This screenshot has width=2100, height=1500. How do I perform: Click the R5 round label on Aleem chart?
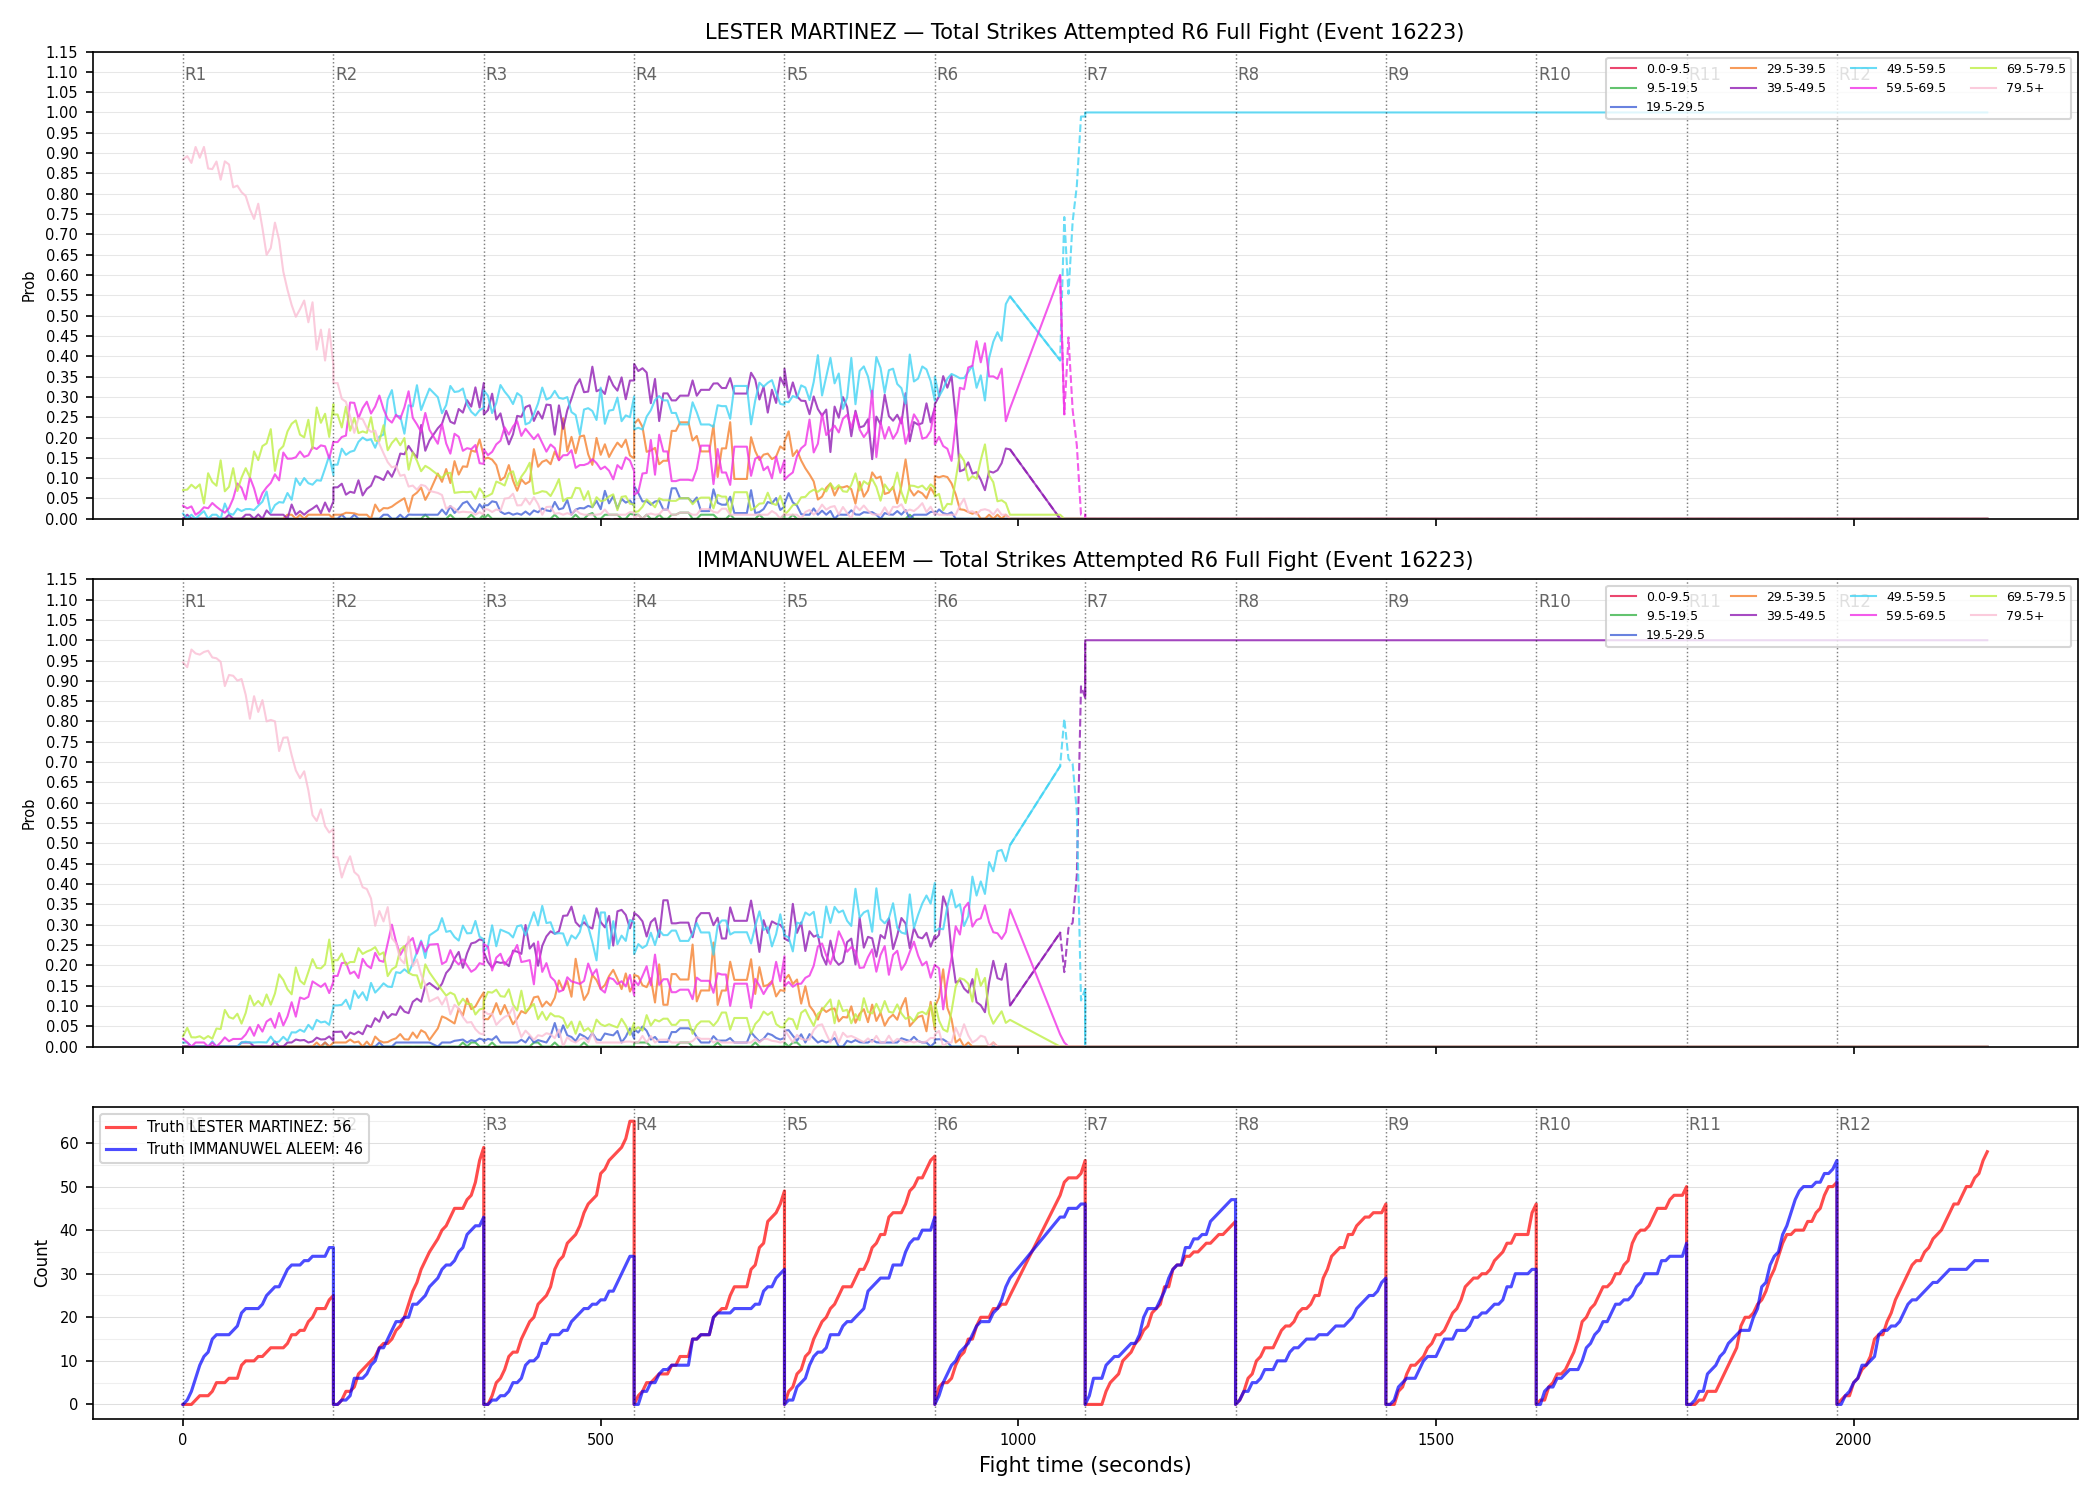(797, 601)
